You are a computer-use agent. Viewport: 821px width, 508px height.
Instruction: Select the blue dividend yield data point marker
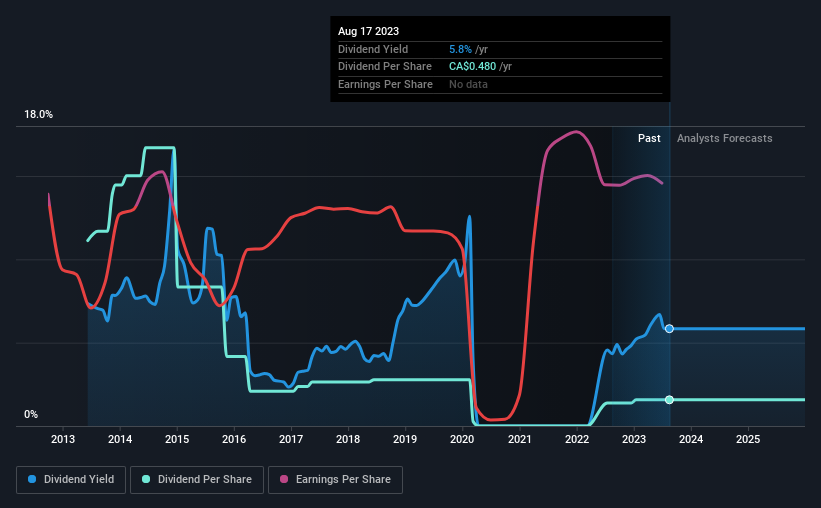[x=669, y=329]
